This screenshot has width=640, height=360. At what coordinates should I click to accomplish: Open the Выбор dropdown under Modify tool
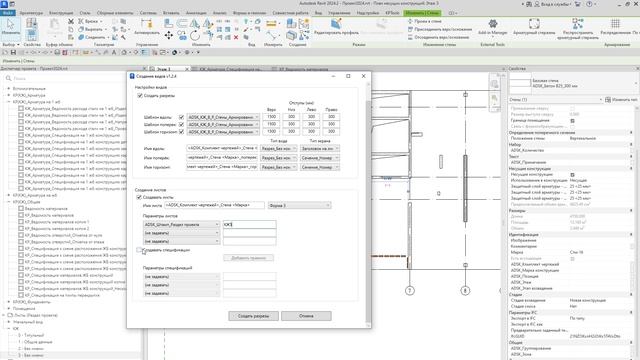11,44
